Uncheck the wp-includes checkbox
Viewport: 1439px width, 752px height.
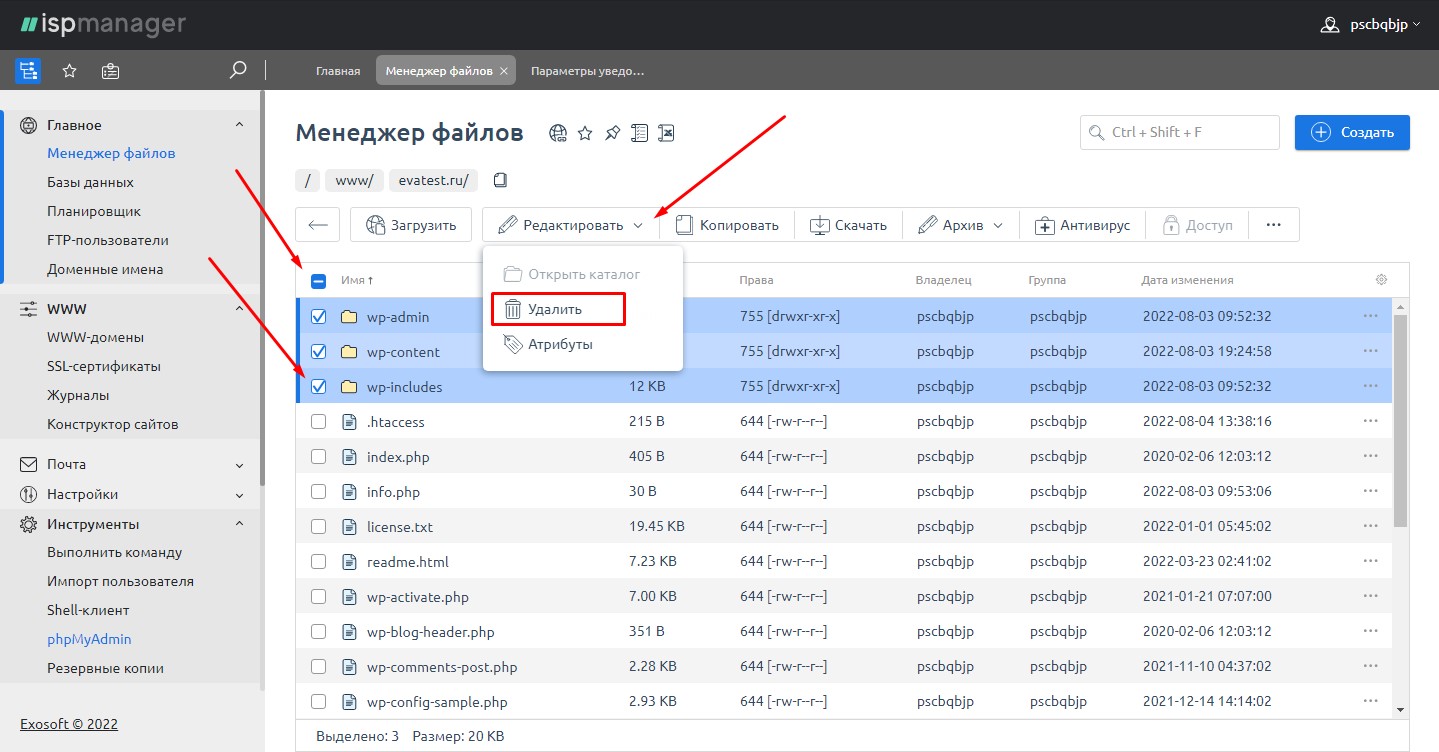(318, 387)
